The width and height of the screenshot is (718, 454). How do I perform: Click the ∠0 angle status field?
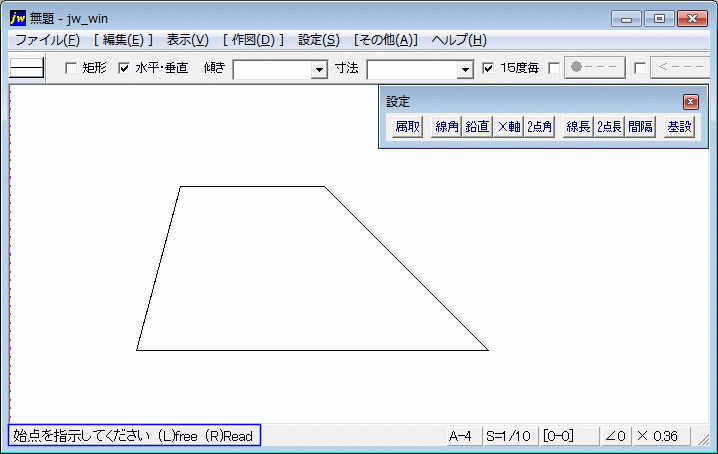pos(616,436)
